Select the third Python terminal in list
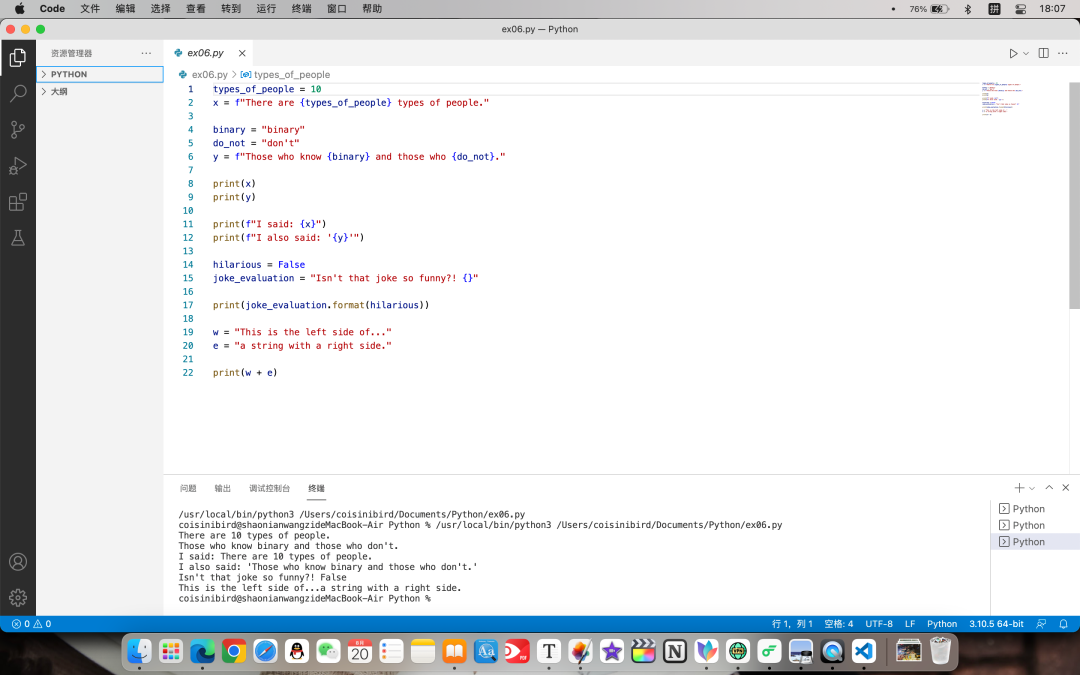The height and width of the screenshot is (675, 1080). tap(1028, 542)
